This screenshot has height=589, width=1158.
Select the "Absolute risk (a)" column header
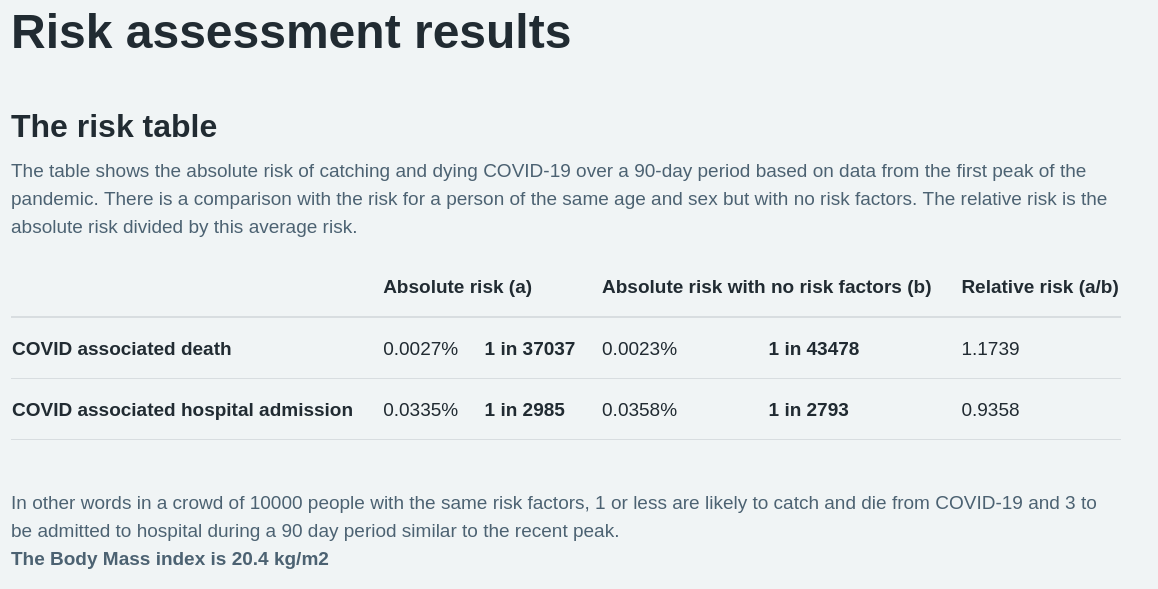tap(457, 287)
